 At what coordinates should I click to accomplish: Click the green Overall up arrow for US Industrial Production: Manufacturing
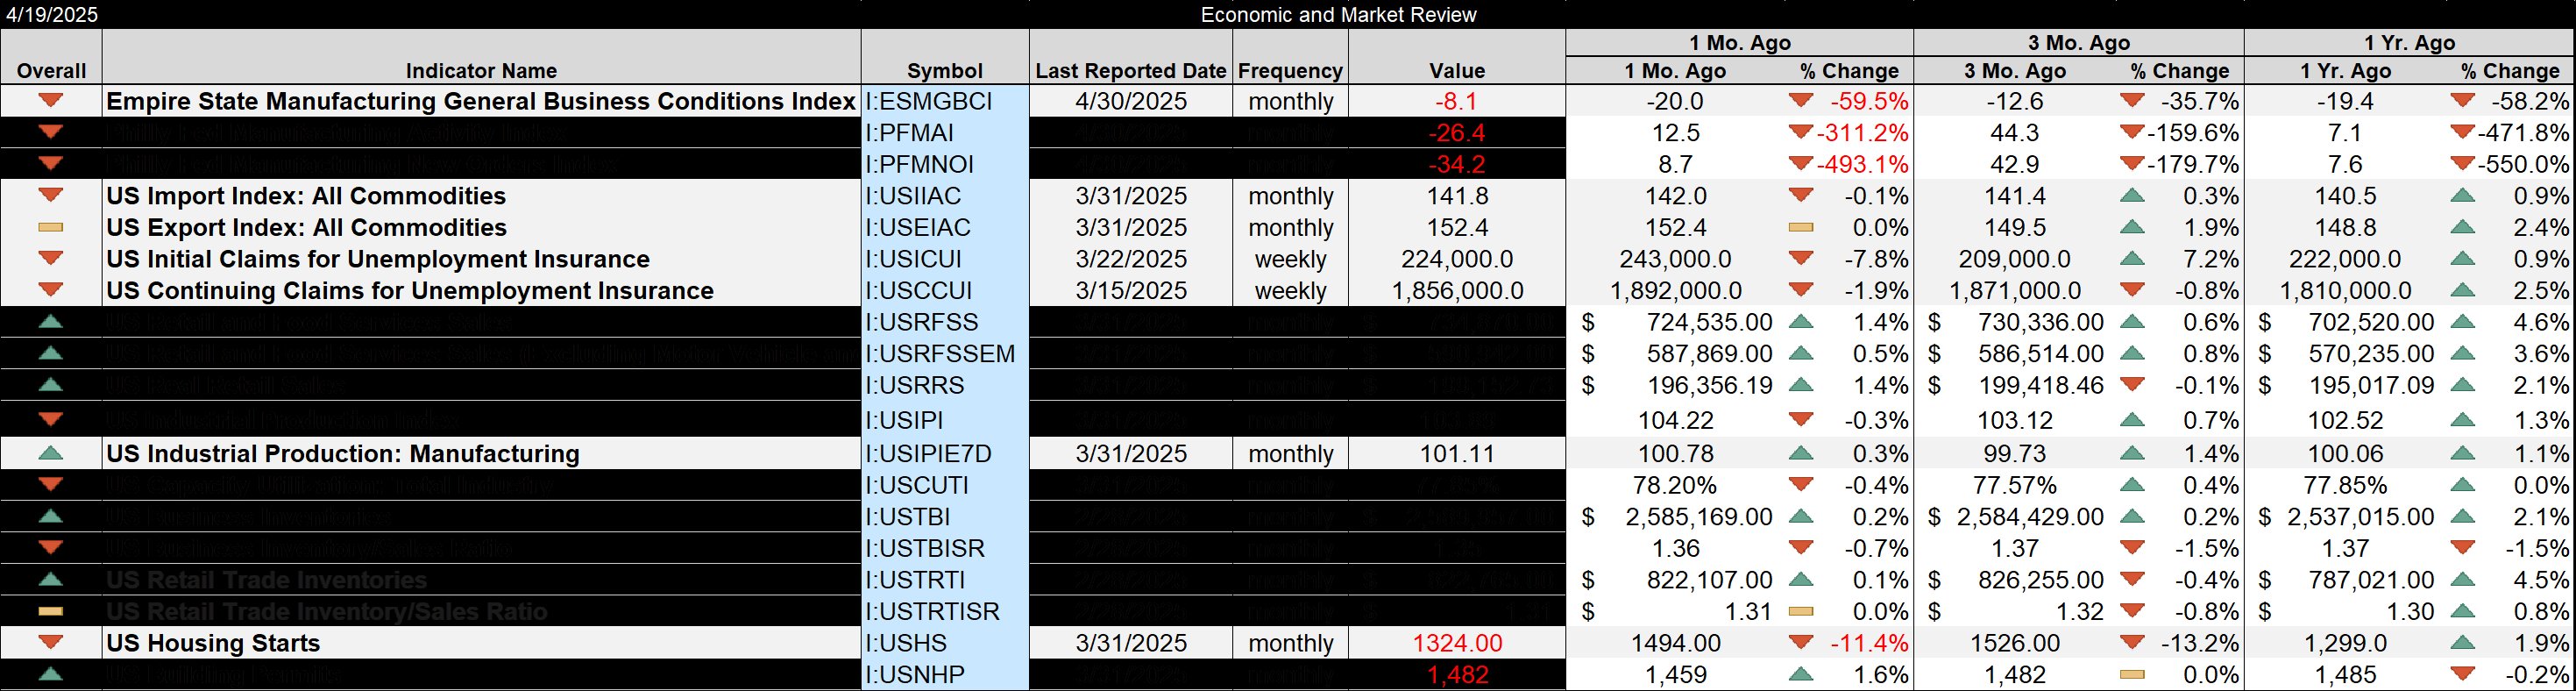pyautogui.click(x=51, y=454)
